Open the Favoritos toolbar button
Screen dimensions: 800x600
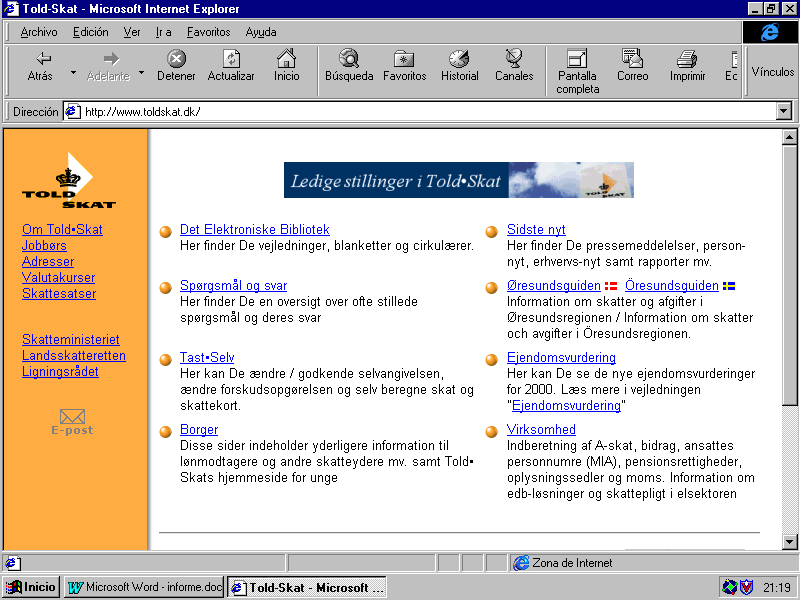pos(405,66)
